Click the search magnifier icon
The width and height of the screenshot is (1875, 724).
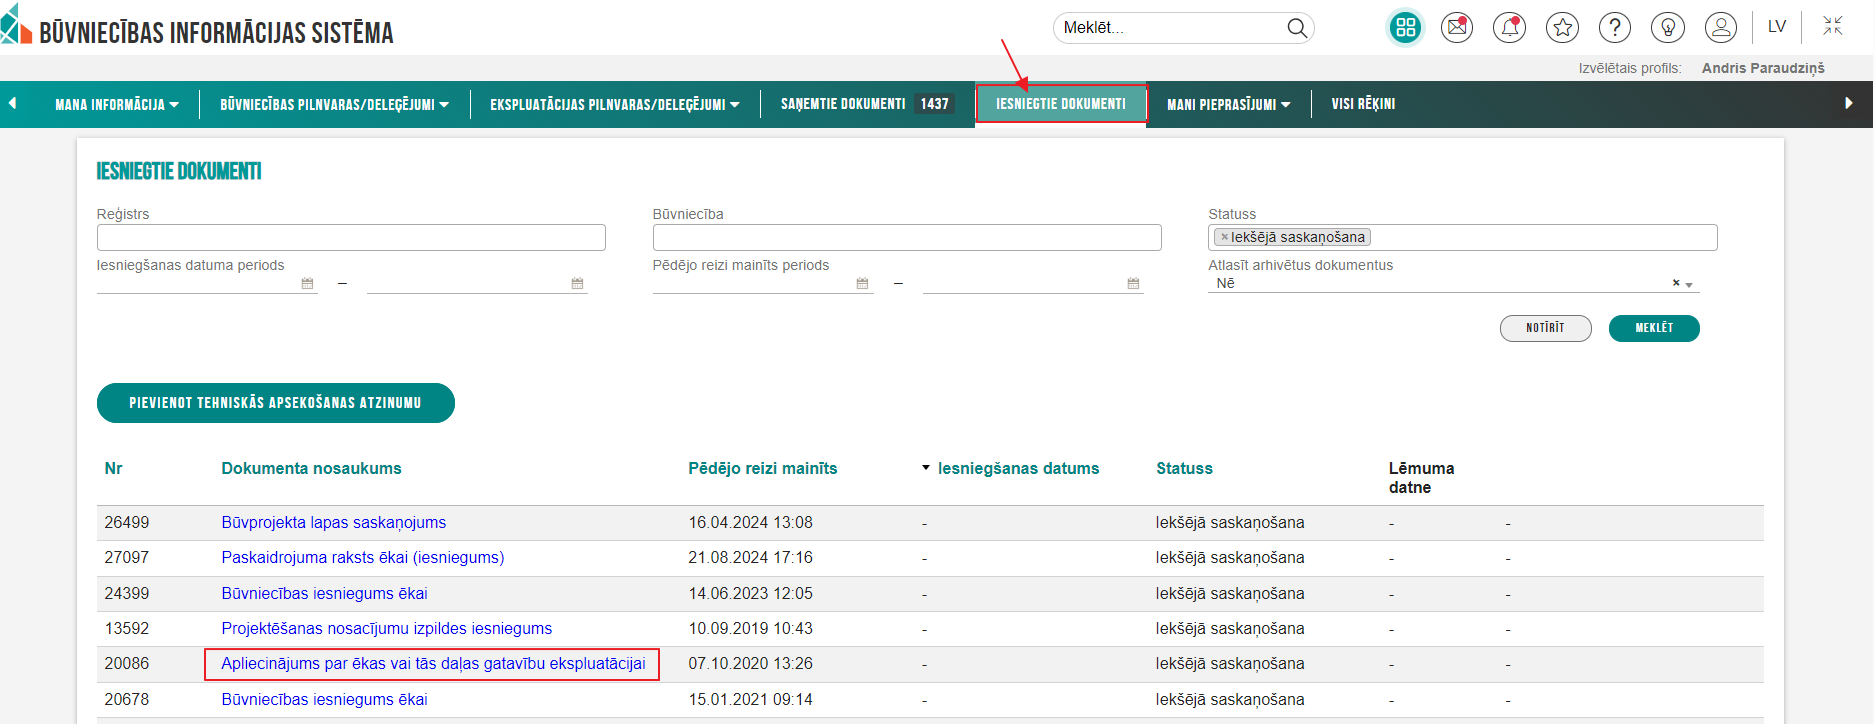pyautogui.click(x=1297, y=28)
